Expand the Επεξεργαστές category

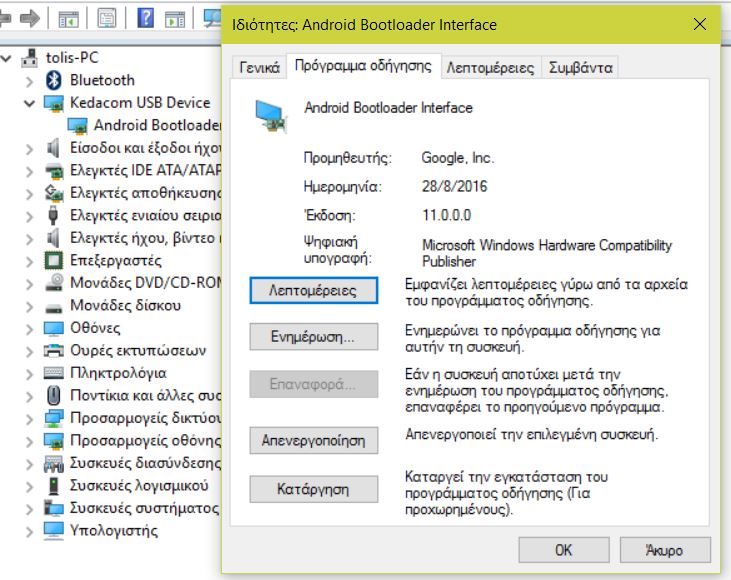29,262
